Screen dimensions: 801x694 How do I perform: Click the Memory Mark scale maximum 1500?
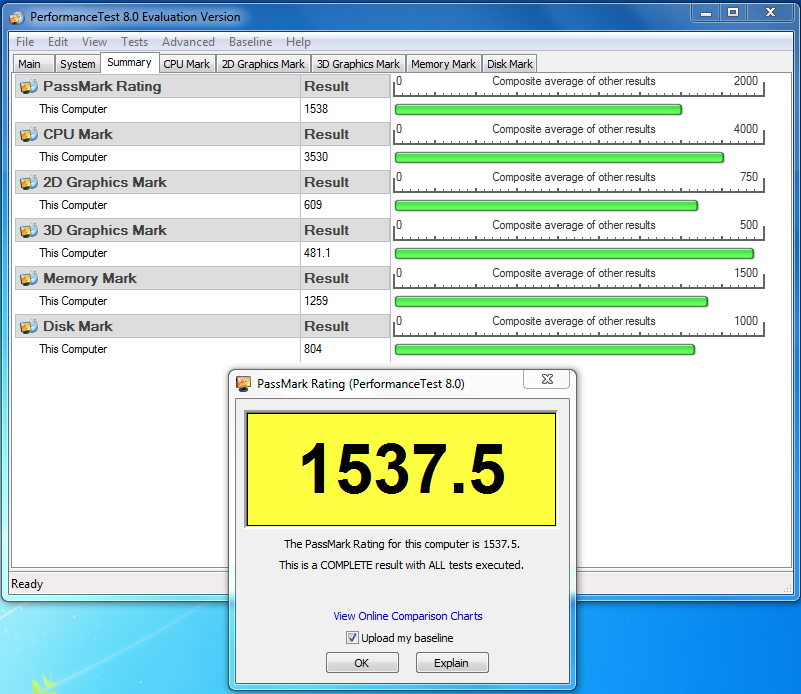coord(746,273)
